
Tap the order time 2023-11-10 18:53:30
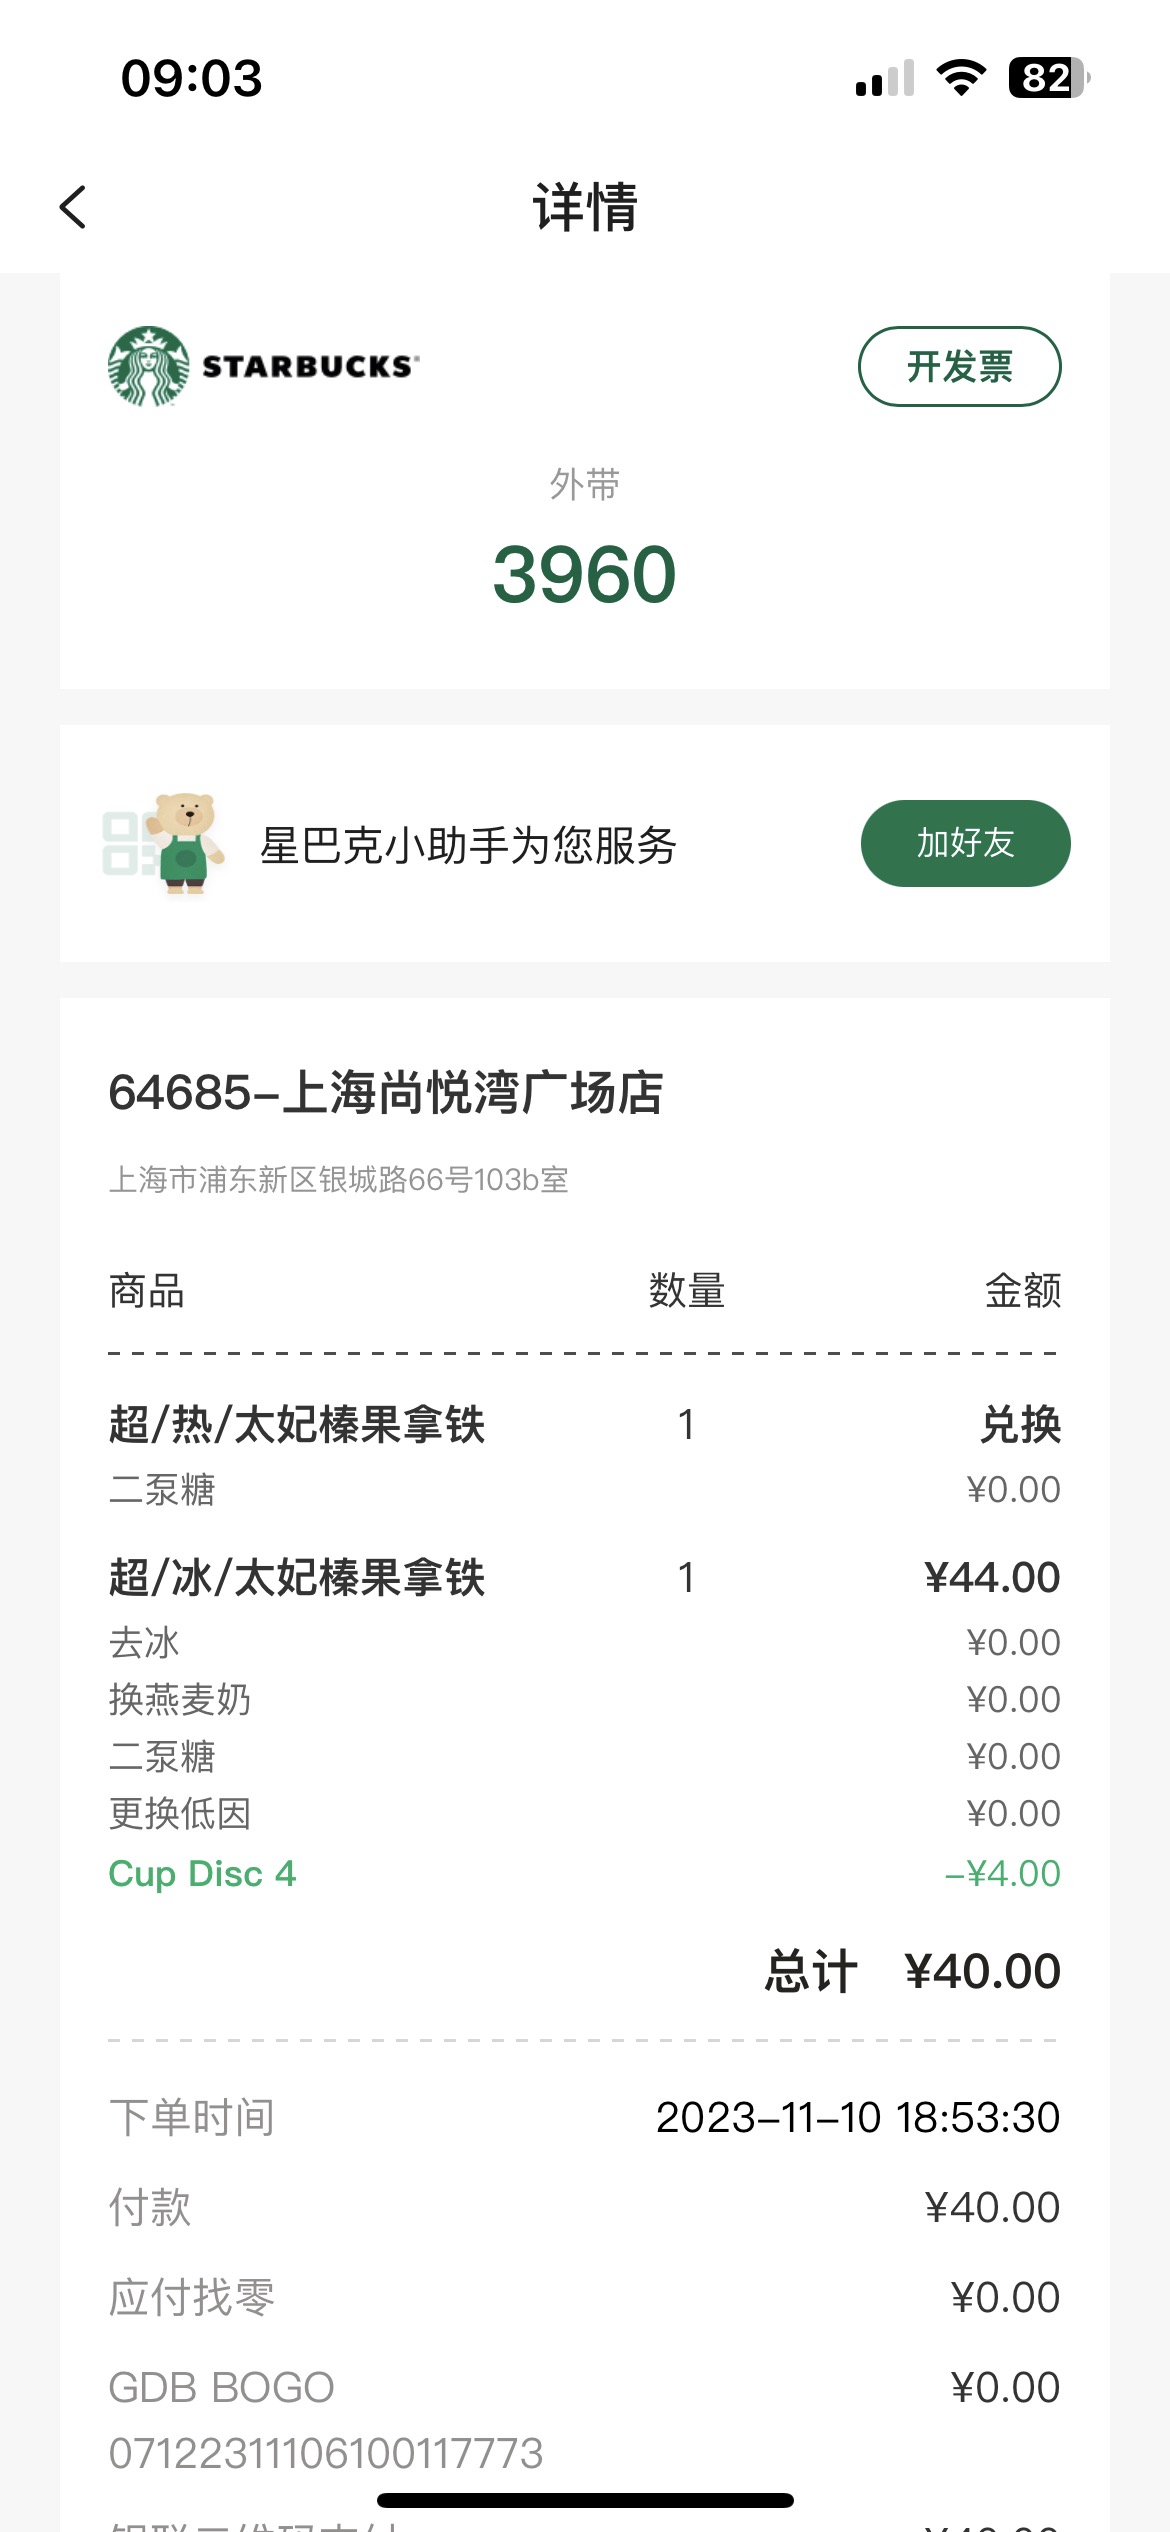858,2117
